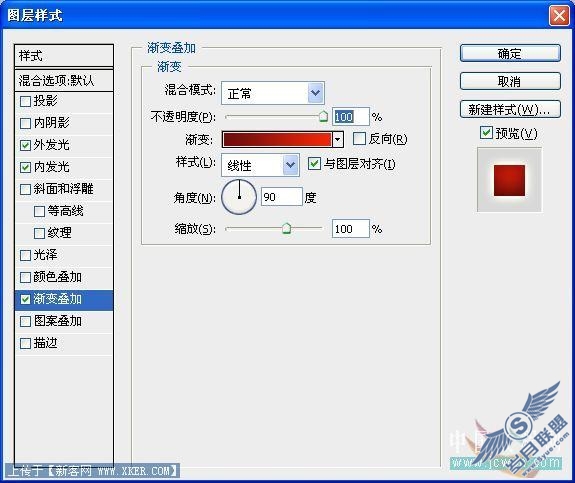This screenshot has width=575, height=483.
Task: Click the layer style preview thumbnail
Action: pyautogui.click(x=509, y=180)
